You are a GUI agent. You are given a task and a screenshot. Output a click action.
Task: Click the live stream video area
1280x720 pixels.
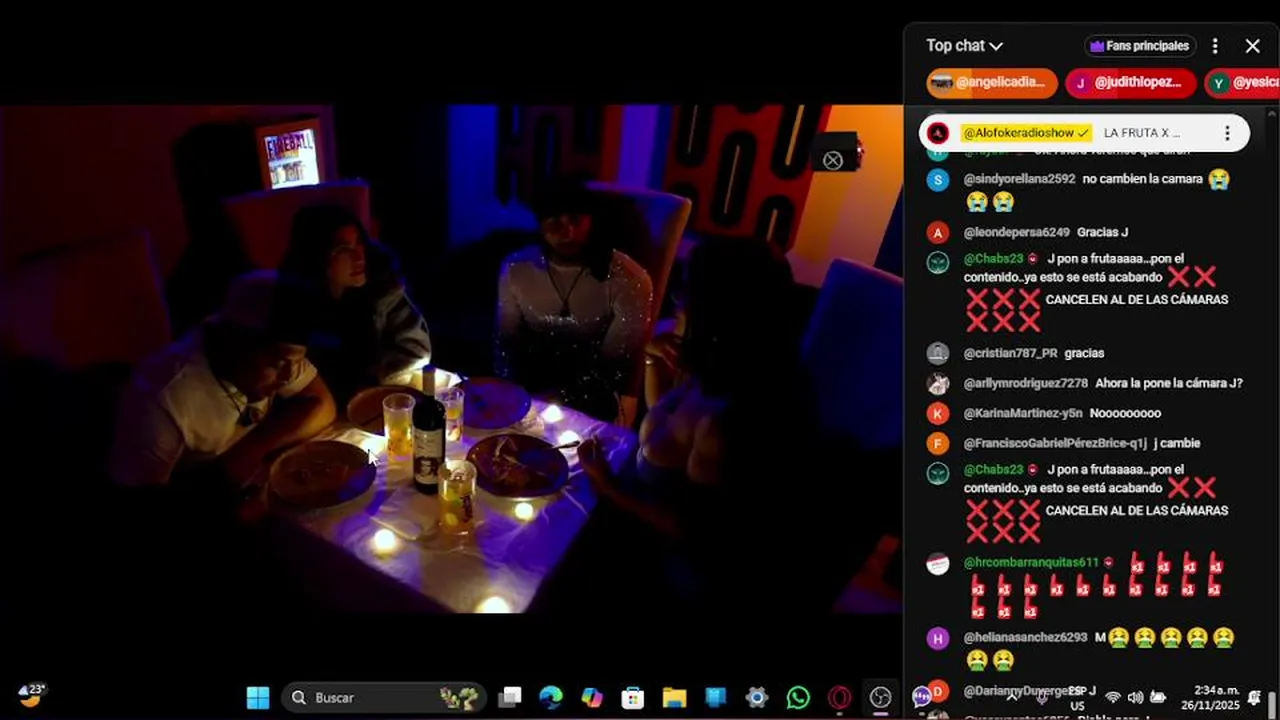pos(451,358)
